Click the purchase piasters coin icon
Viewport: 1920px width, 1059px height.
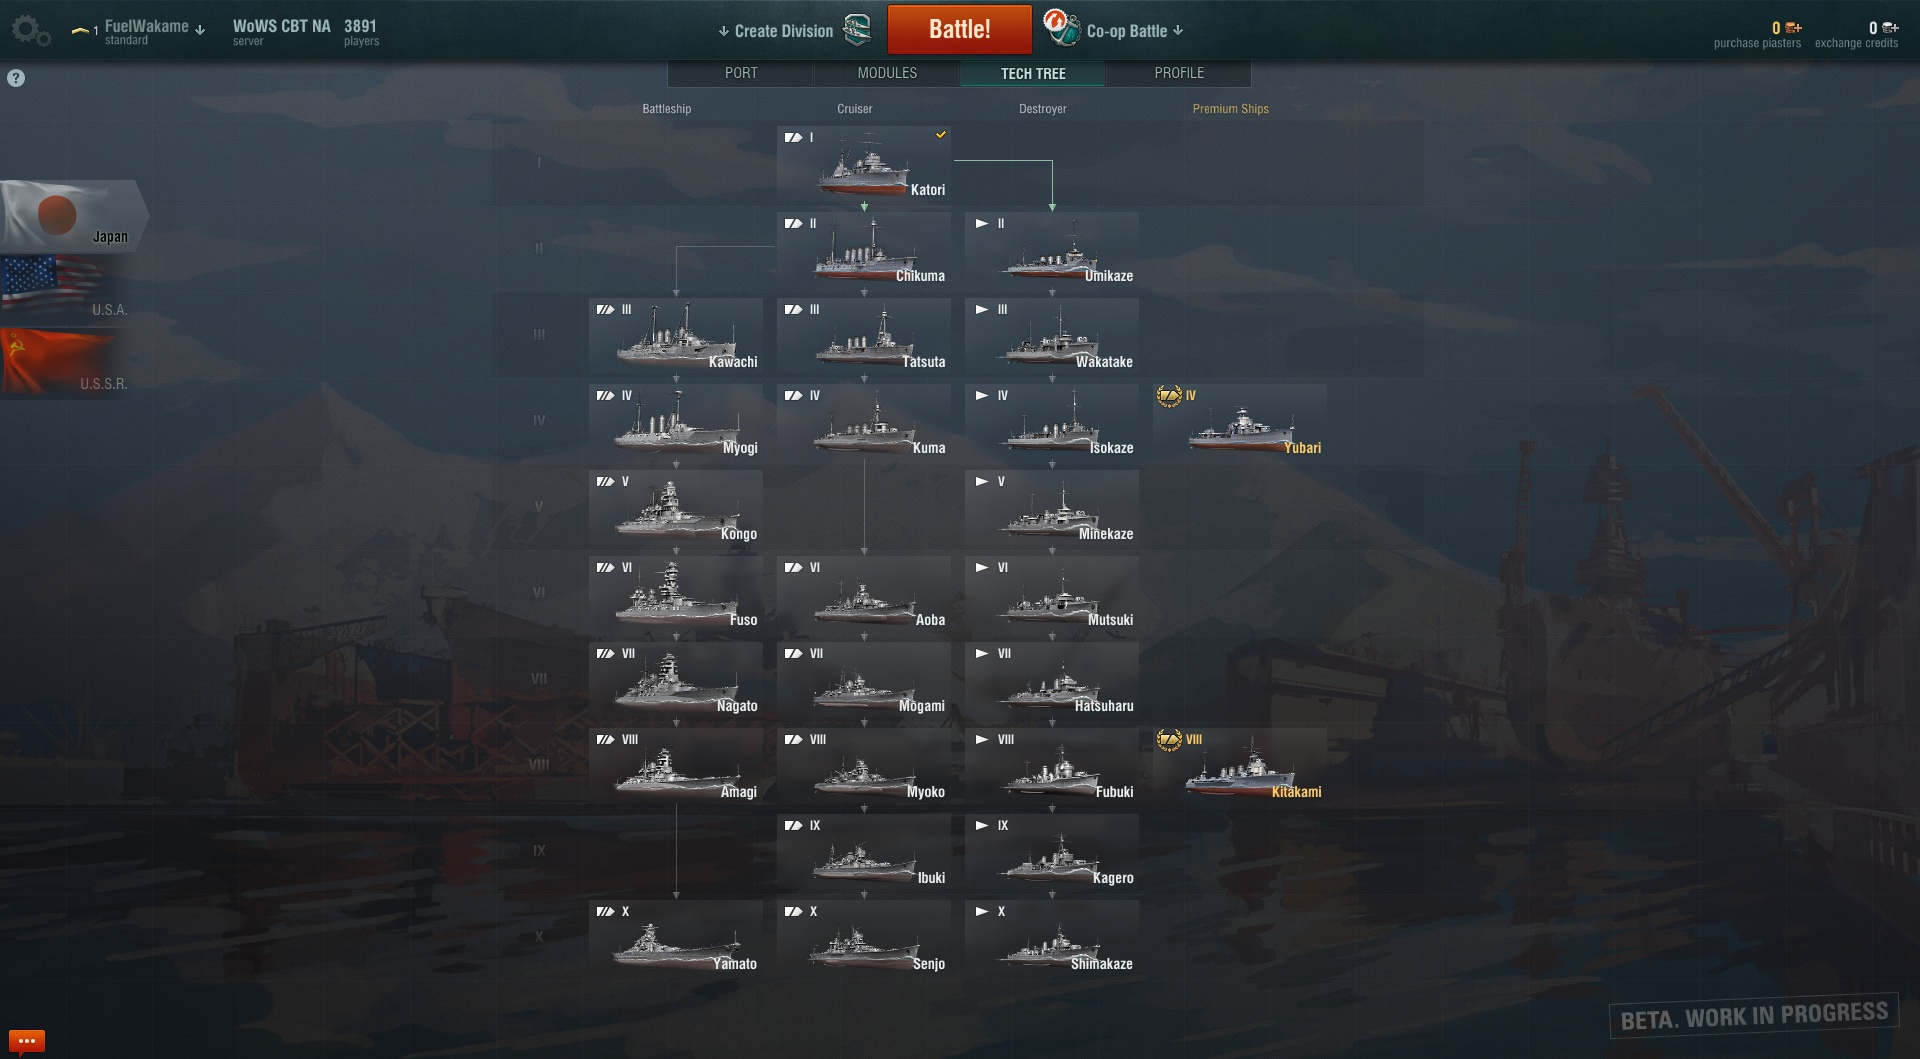1793,28
